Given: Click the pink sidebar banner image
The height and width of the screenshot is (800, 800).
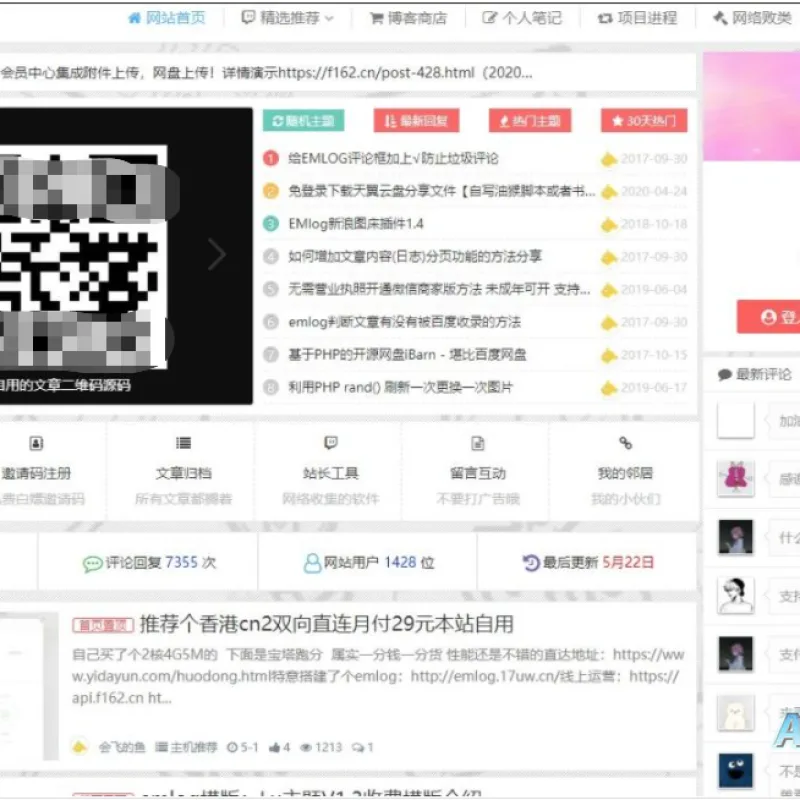Looking at the screenshot, I should [751, 106].
